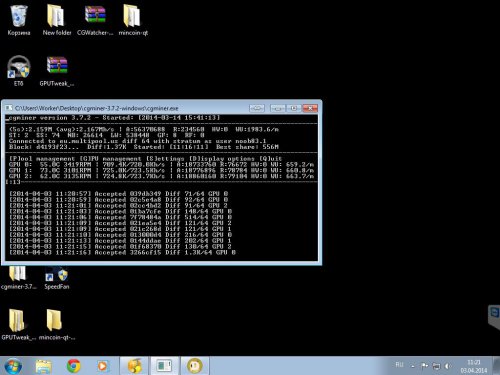Open the TeamViewer side panel tab
Image resolution: width=500 pixels, height=375 pixels.
click(x=494, y=315)
